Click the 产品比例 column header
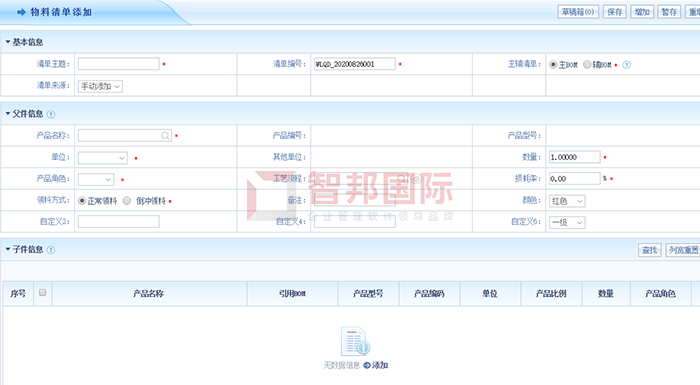Screen dimensions: 700x385 [551, 294]
